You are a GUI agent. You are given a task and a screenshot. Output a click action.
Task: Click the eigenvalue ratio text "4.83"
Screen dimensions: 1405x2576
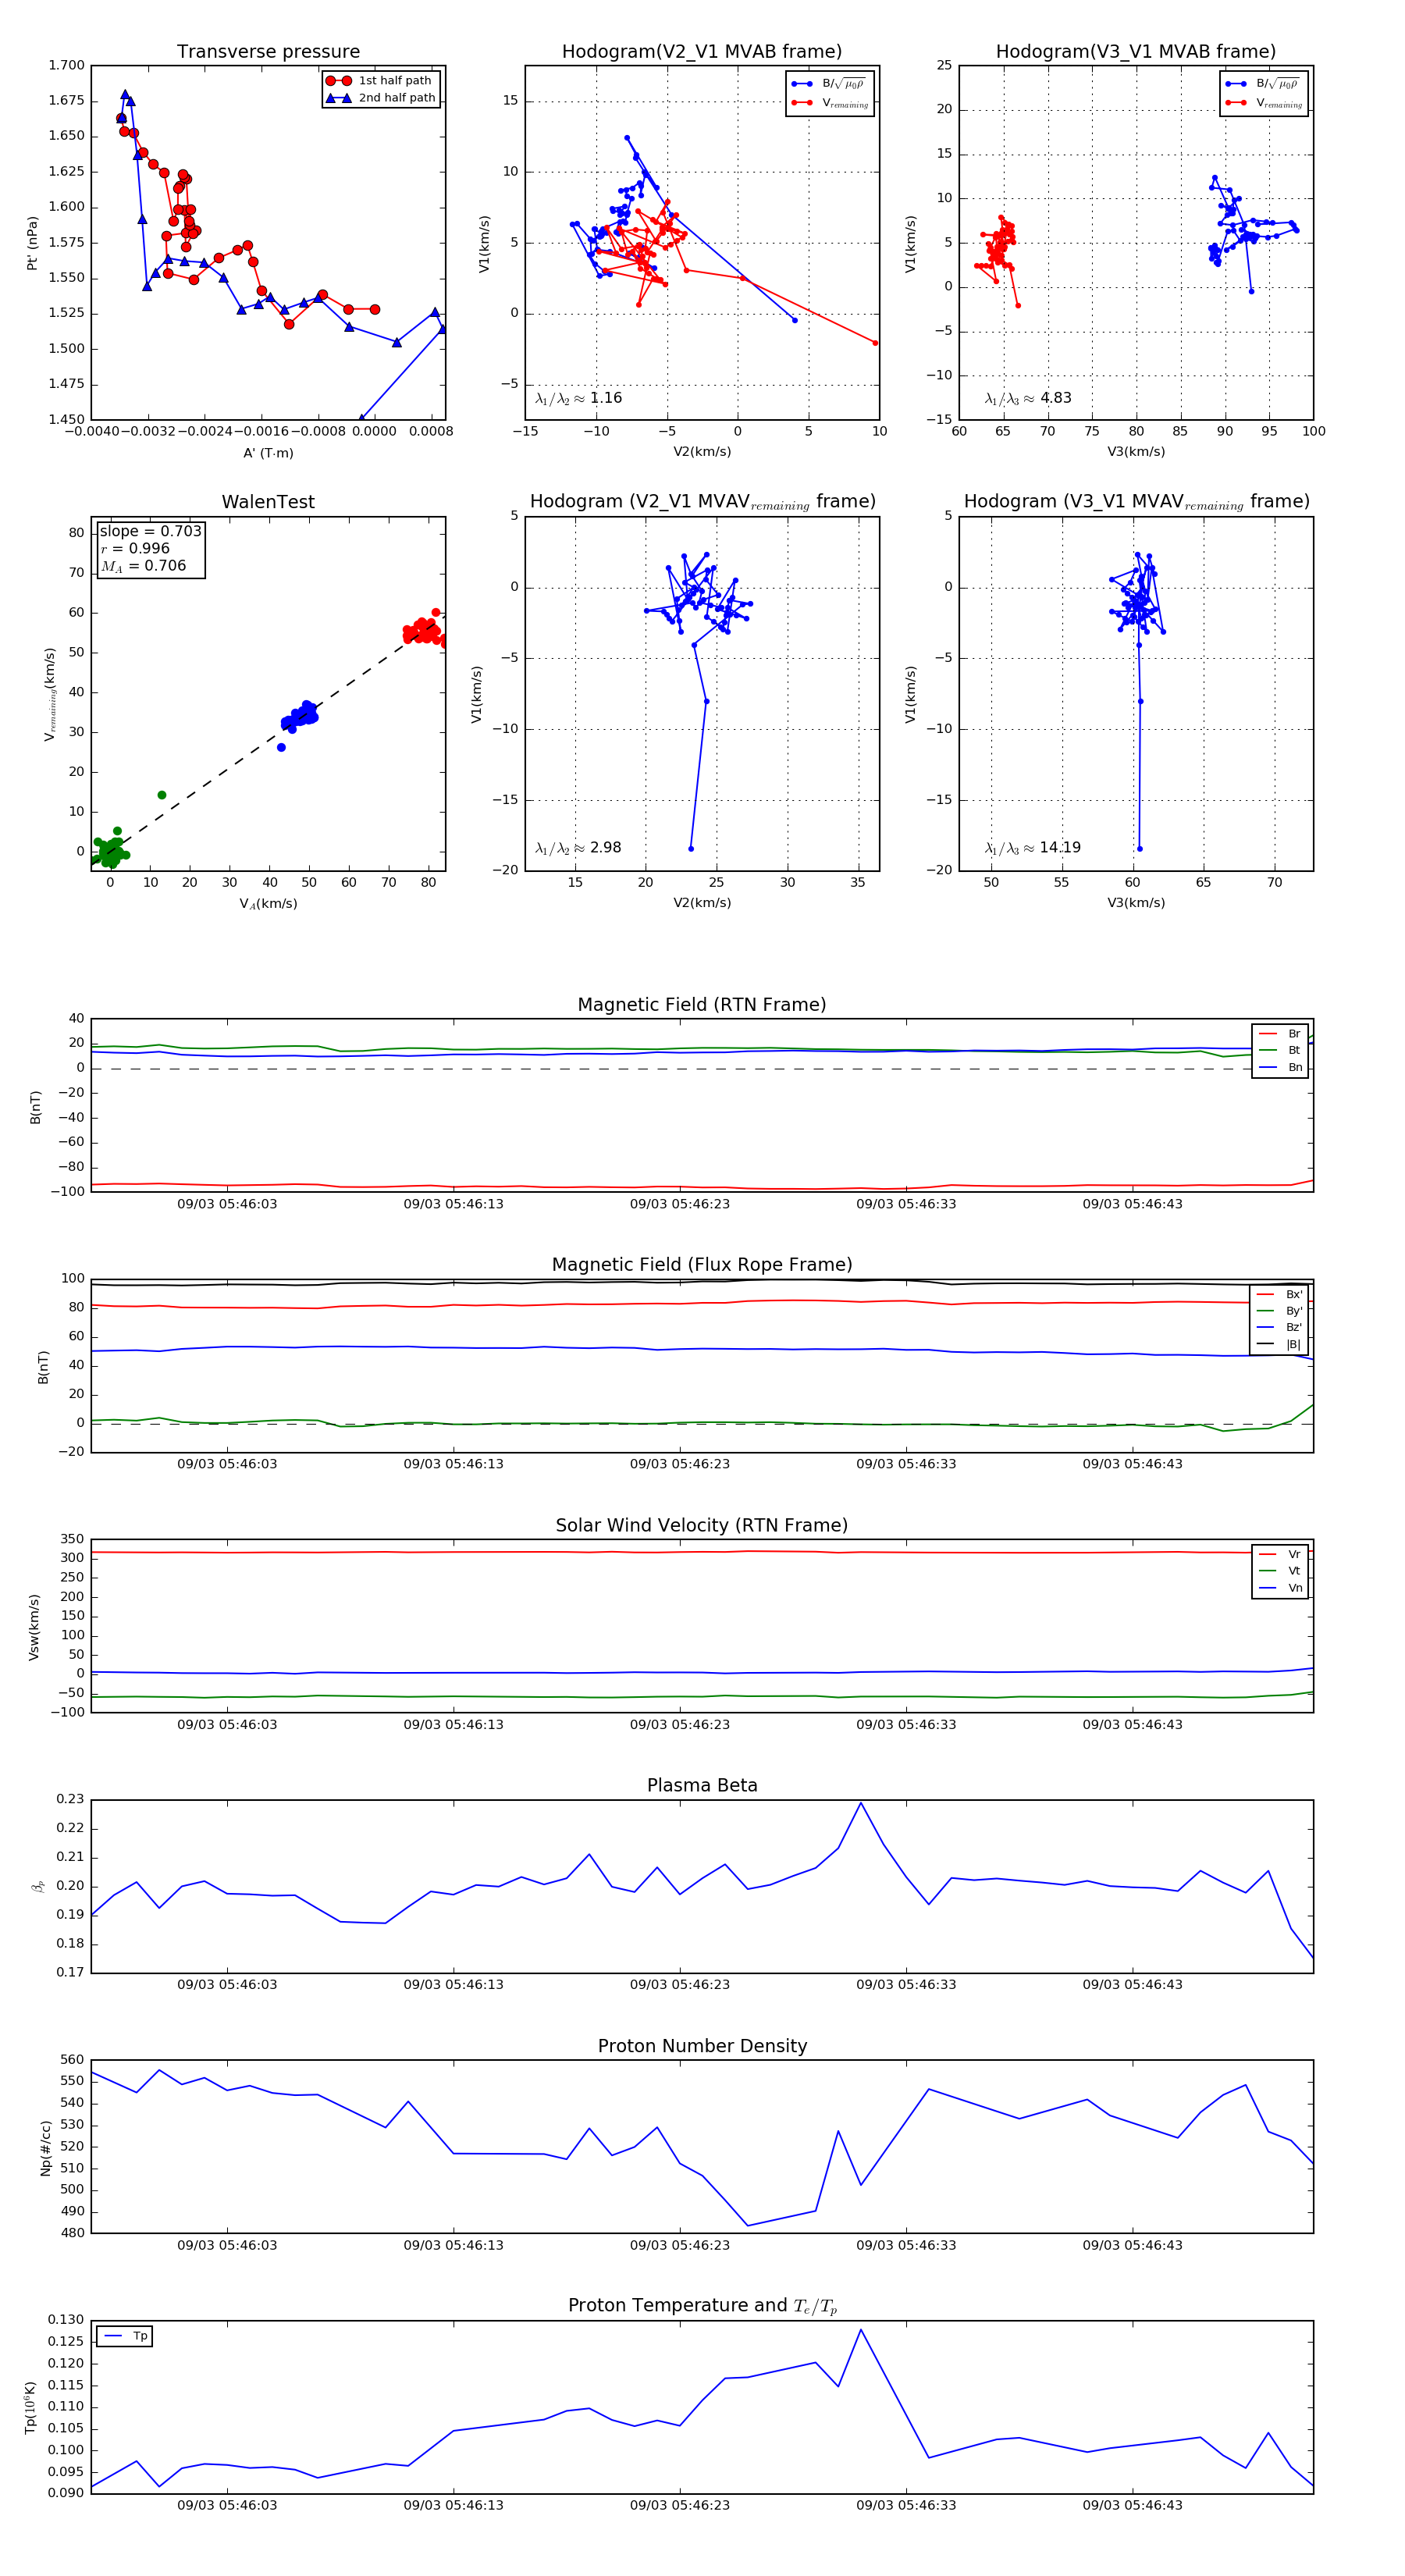pos(1056,398)
